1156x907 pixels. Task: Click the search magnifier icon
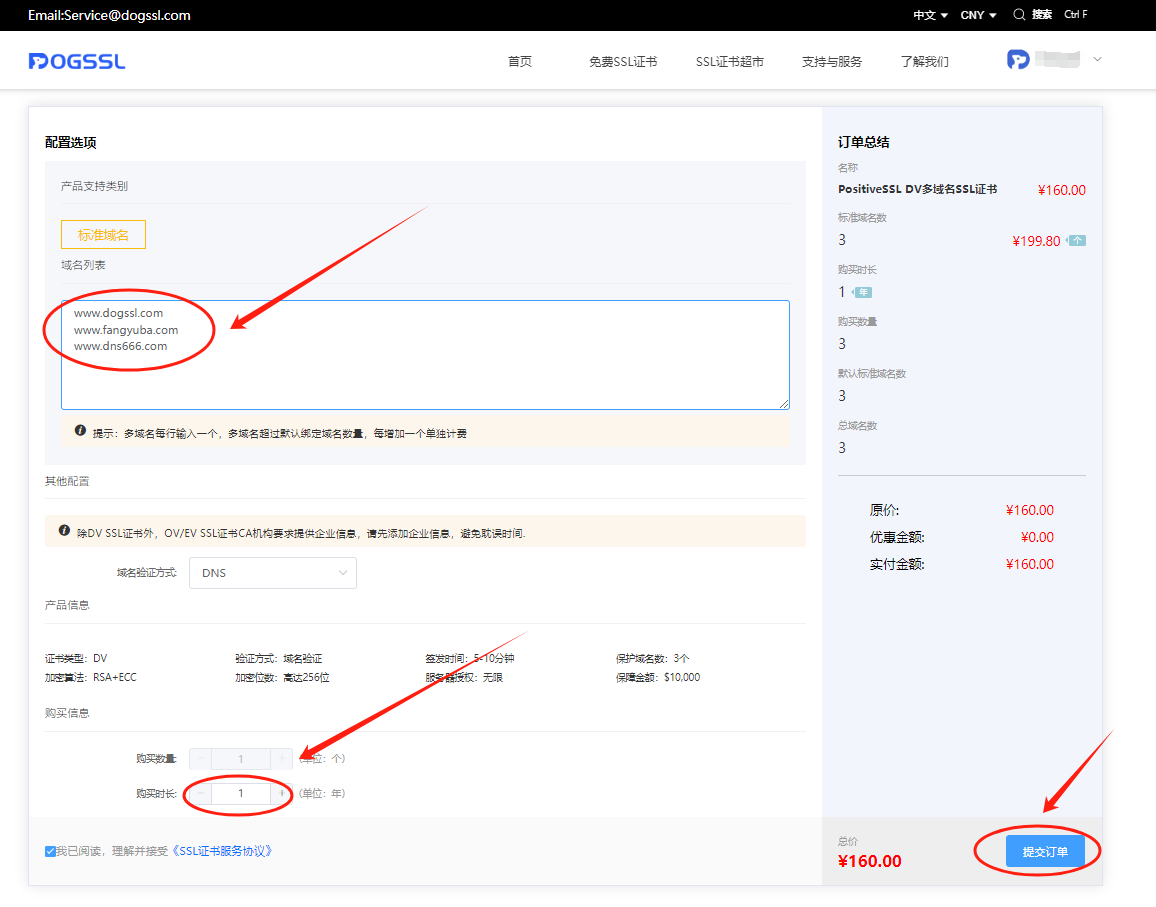[1019, 15]
